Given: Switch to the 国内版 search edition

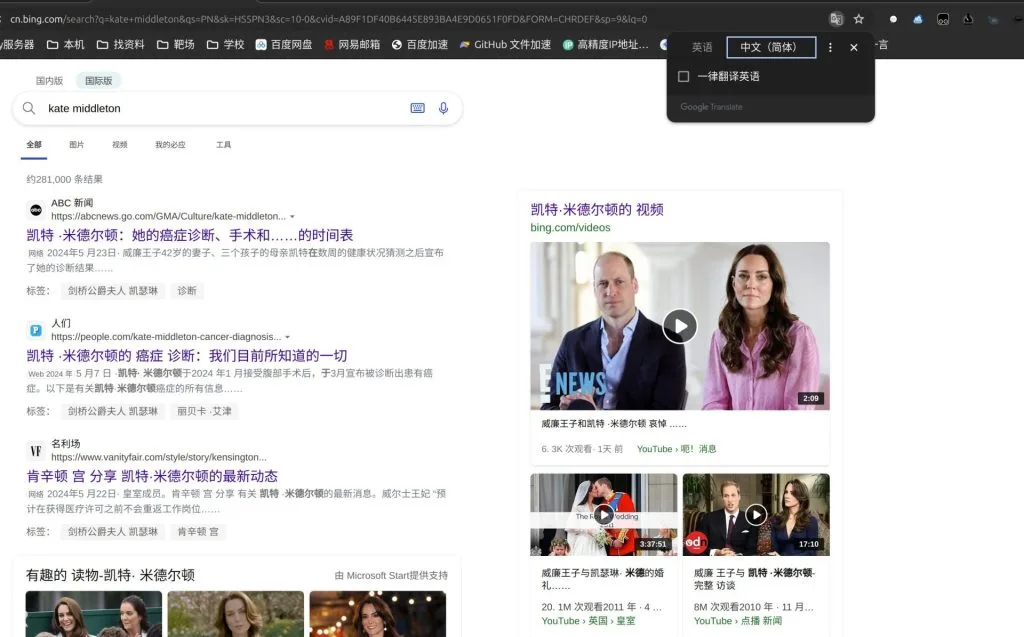Looking at the screenshot, I should coord(50,80).
